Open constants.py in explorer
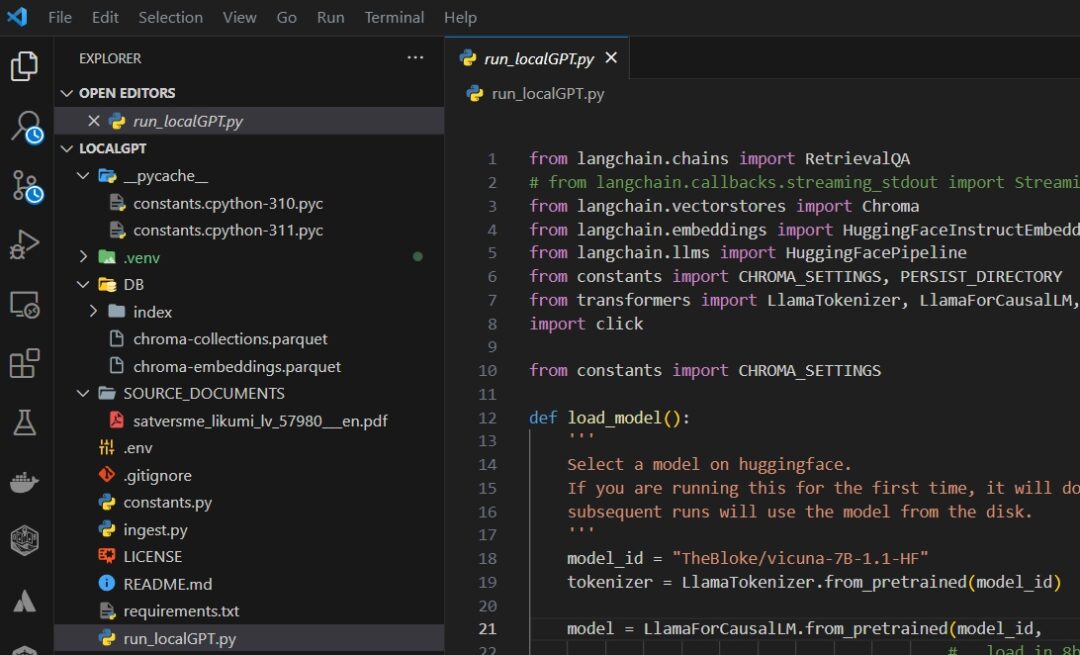 point(167,502)
